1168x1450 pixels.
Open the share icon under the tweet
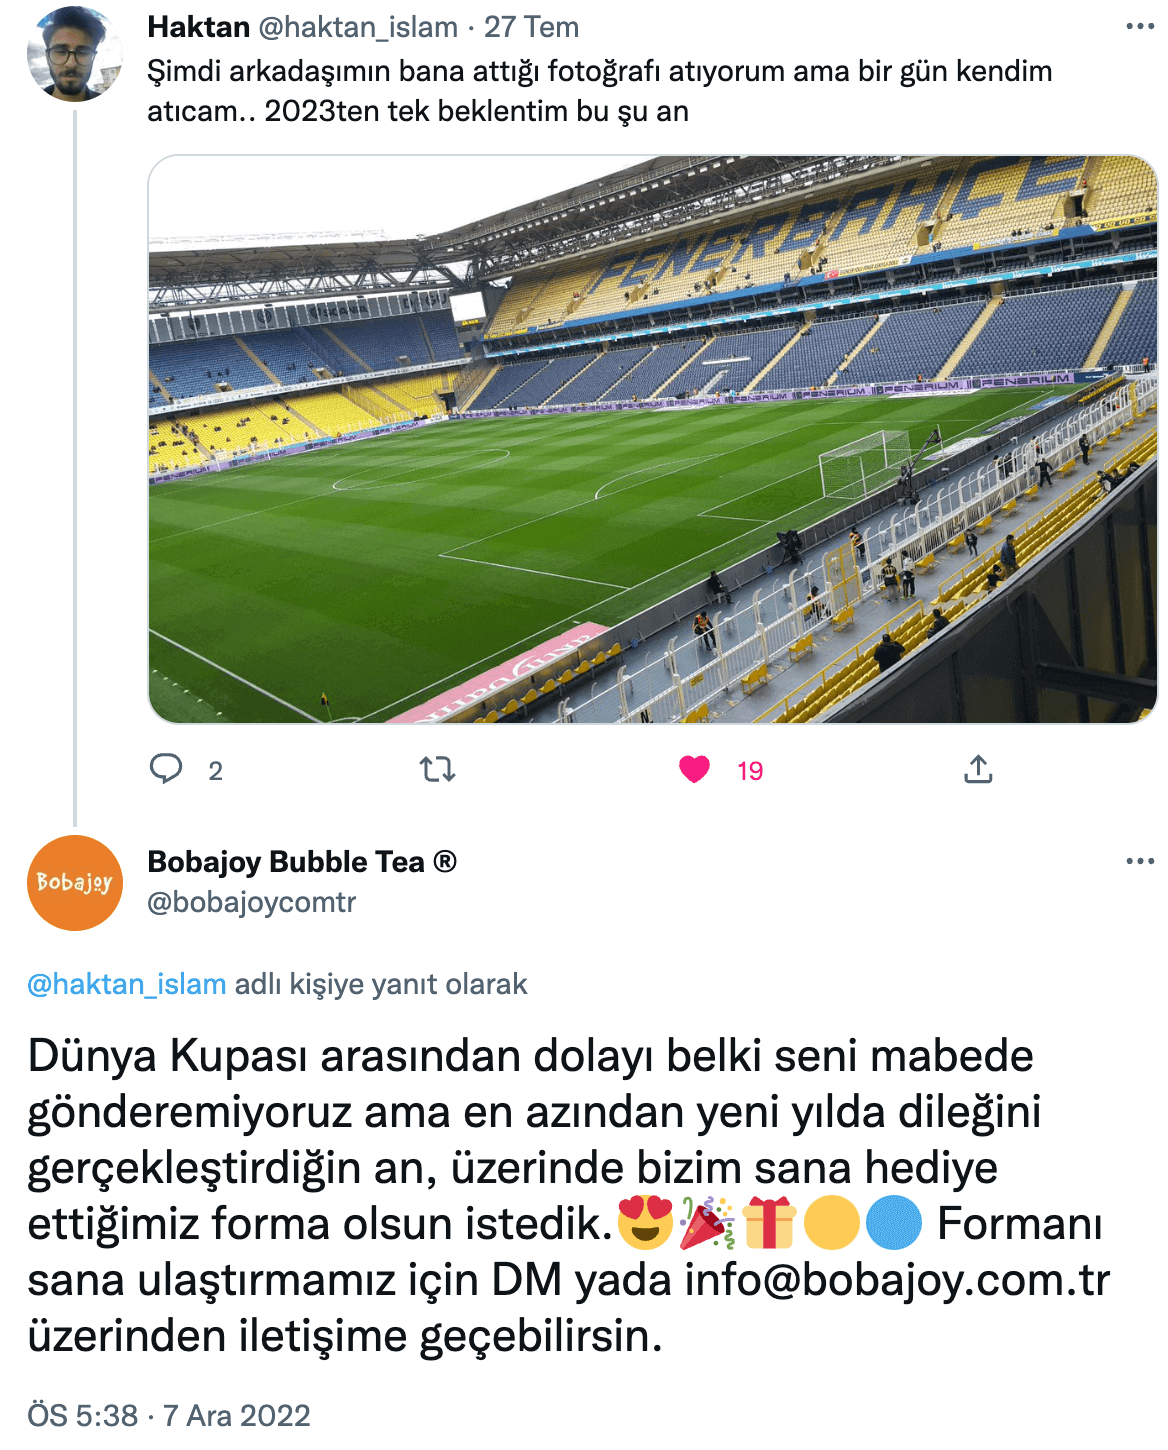[978, 769]
